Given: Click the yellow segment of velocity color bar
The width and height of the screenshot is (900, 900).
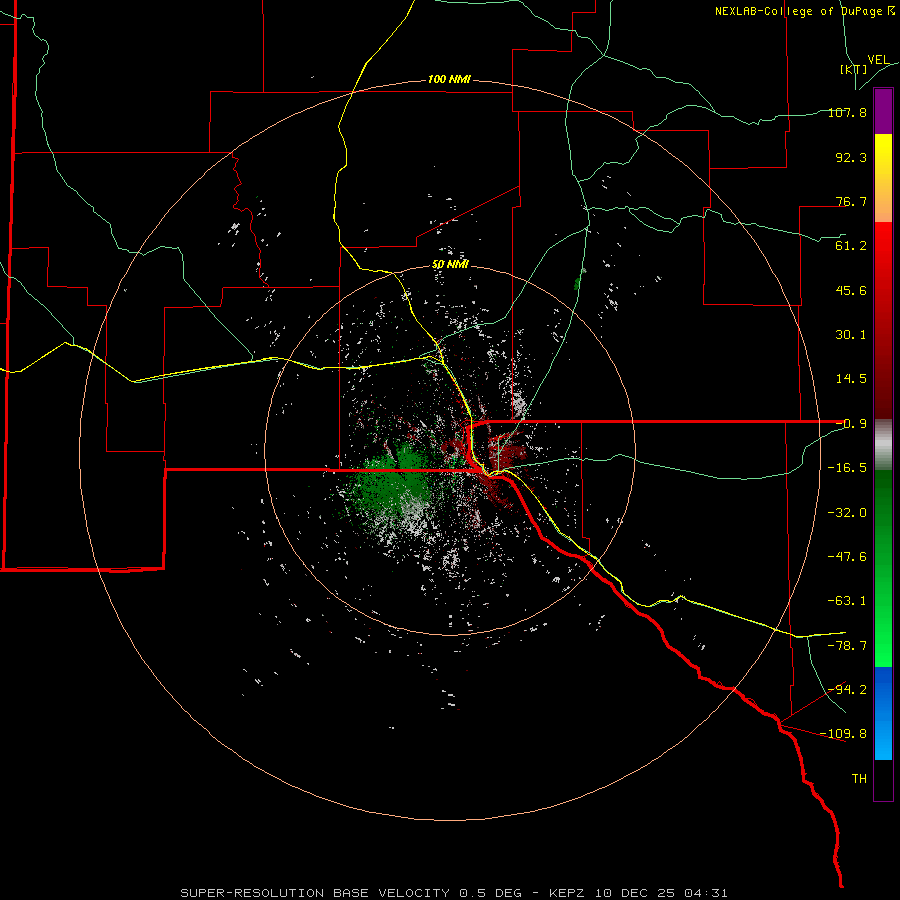Looking at the screenshot, I should (x=883, y=178).
